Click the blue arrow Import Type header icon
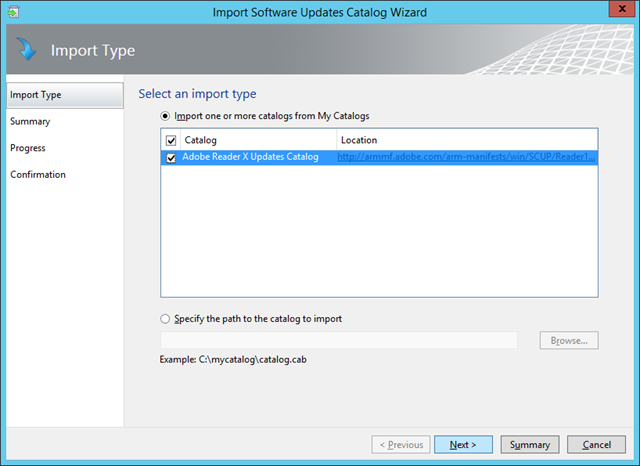This screenshot has height=466, width=640. tap(27, 49)
